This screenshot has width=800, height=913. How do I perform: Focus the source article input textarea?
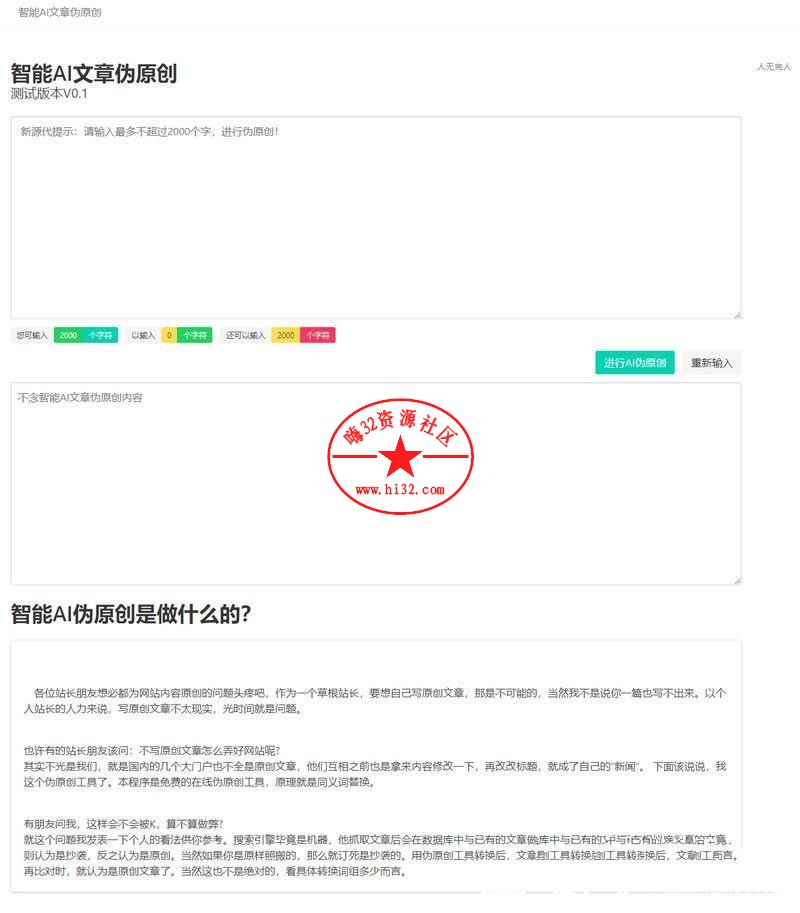(375, 218)
